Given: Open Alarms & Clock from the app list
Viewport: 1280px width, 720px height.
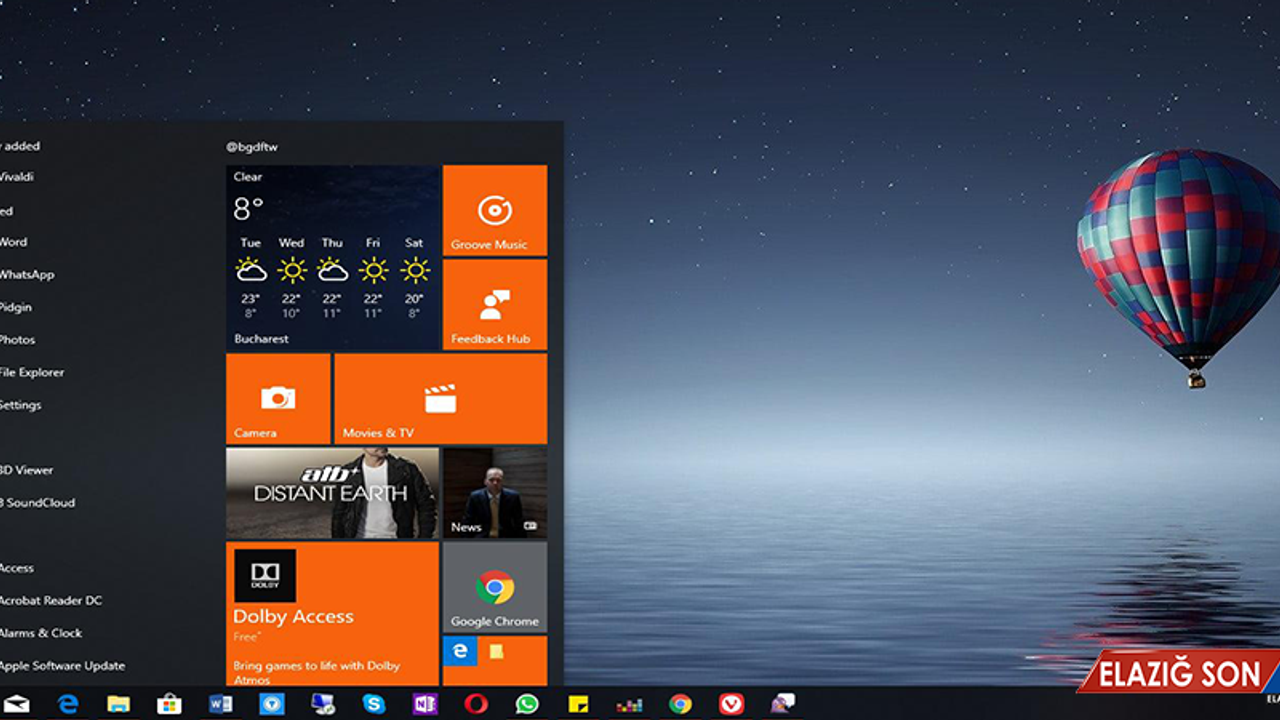Looking at the screenshot, I should pos(40,632).
